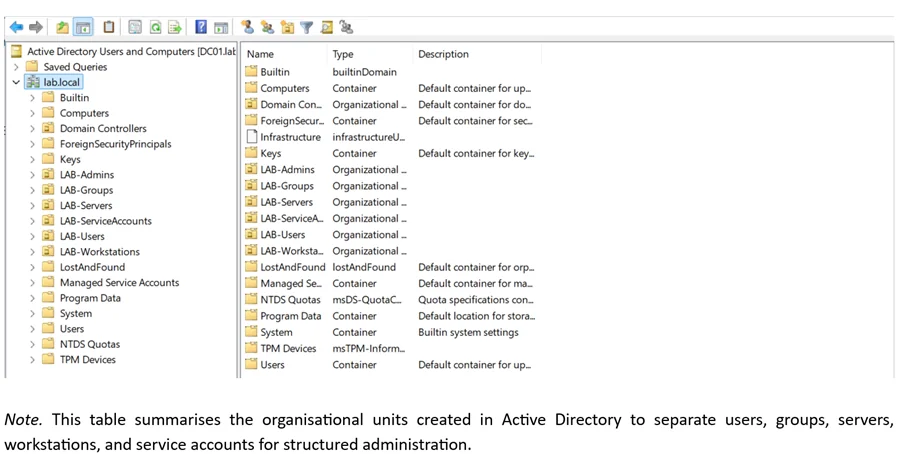The height and width of the screenshot is (454, 903).
Task: Go up one level in console tree
Action: (x=62, y=27)
